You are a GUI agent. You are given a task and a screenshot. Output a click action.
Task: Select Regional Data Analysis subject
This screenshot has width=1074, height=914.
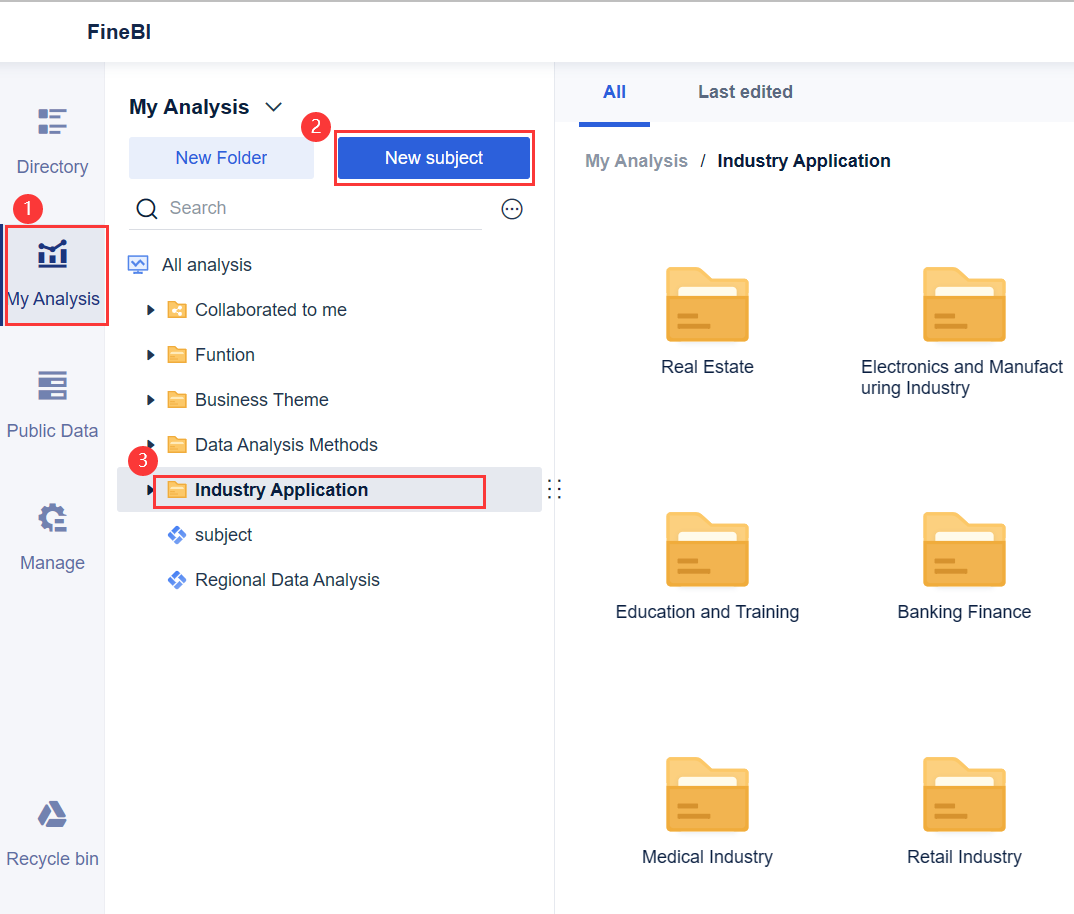pyautogui.click(x=287, y=580)
